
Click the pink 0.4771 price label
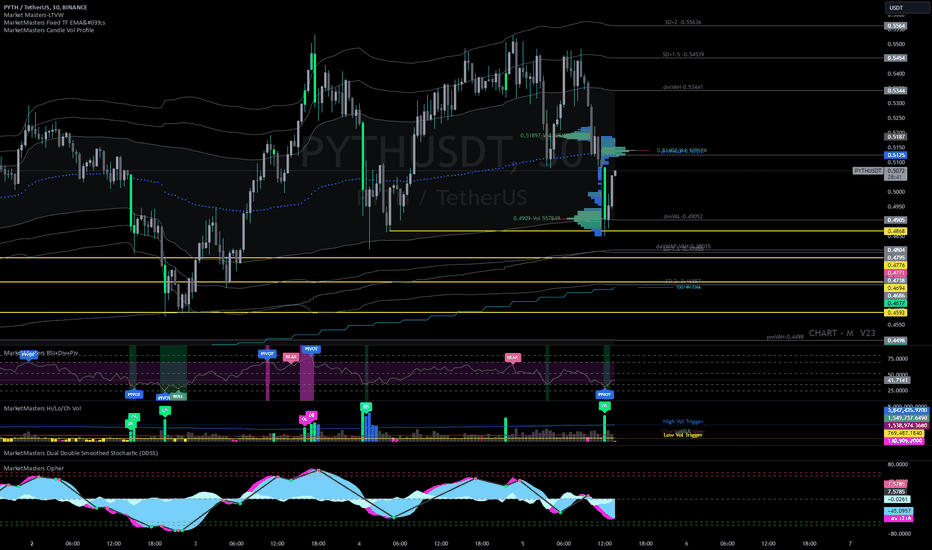click(x=896, y=273)
